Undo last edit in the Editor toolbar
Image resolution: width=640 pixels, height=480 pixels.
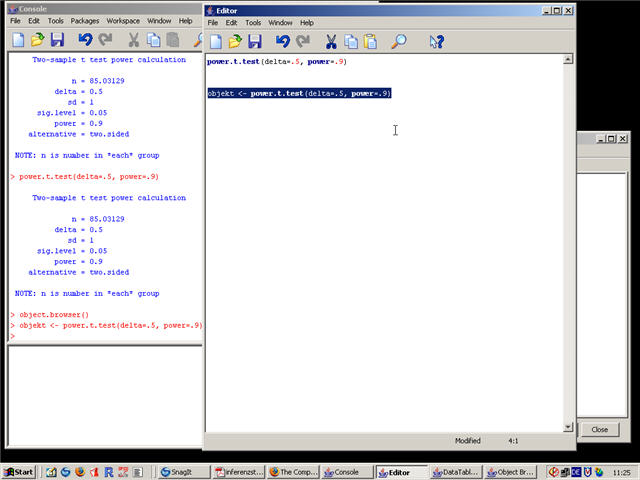(282, 41)
